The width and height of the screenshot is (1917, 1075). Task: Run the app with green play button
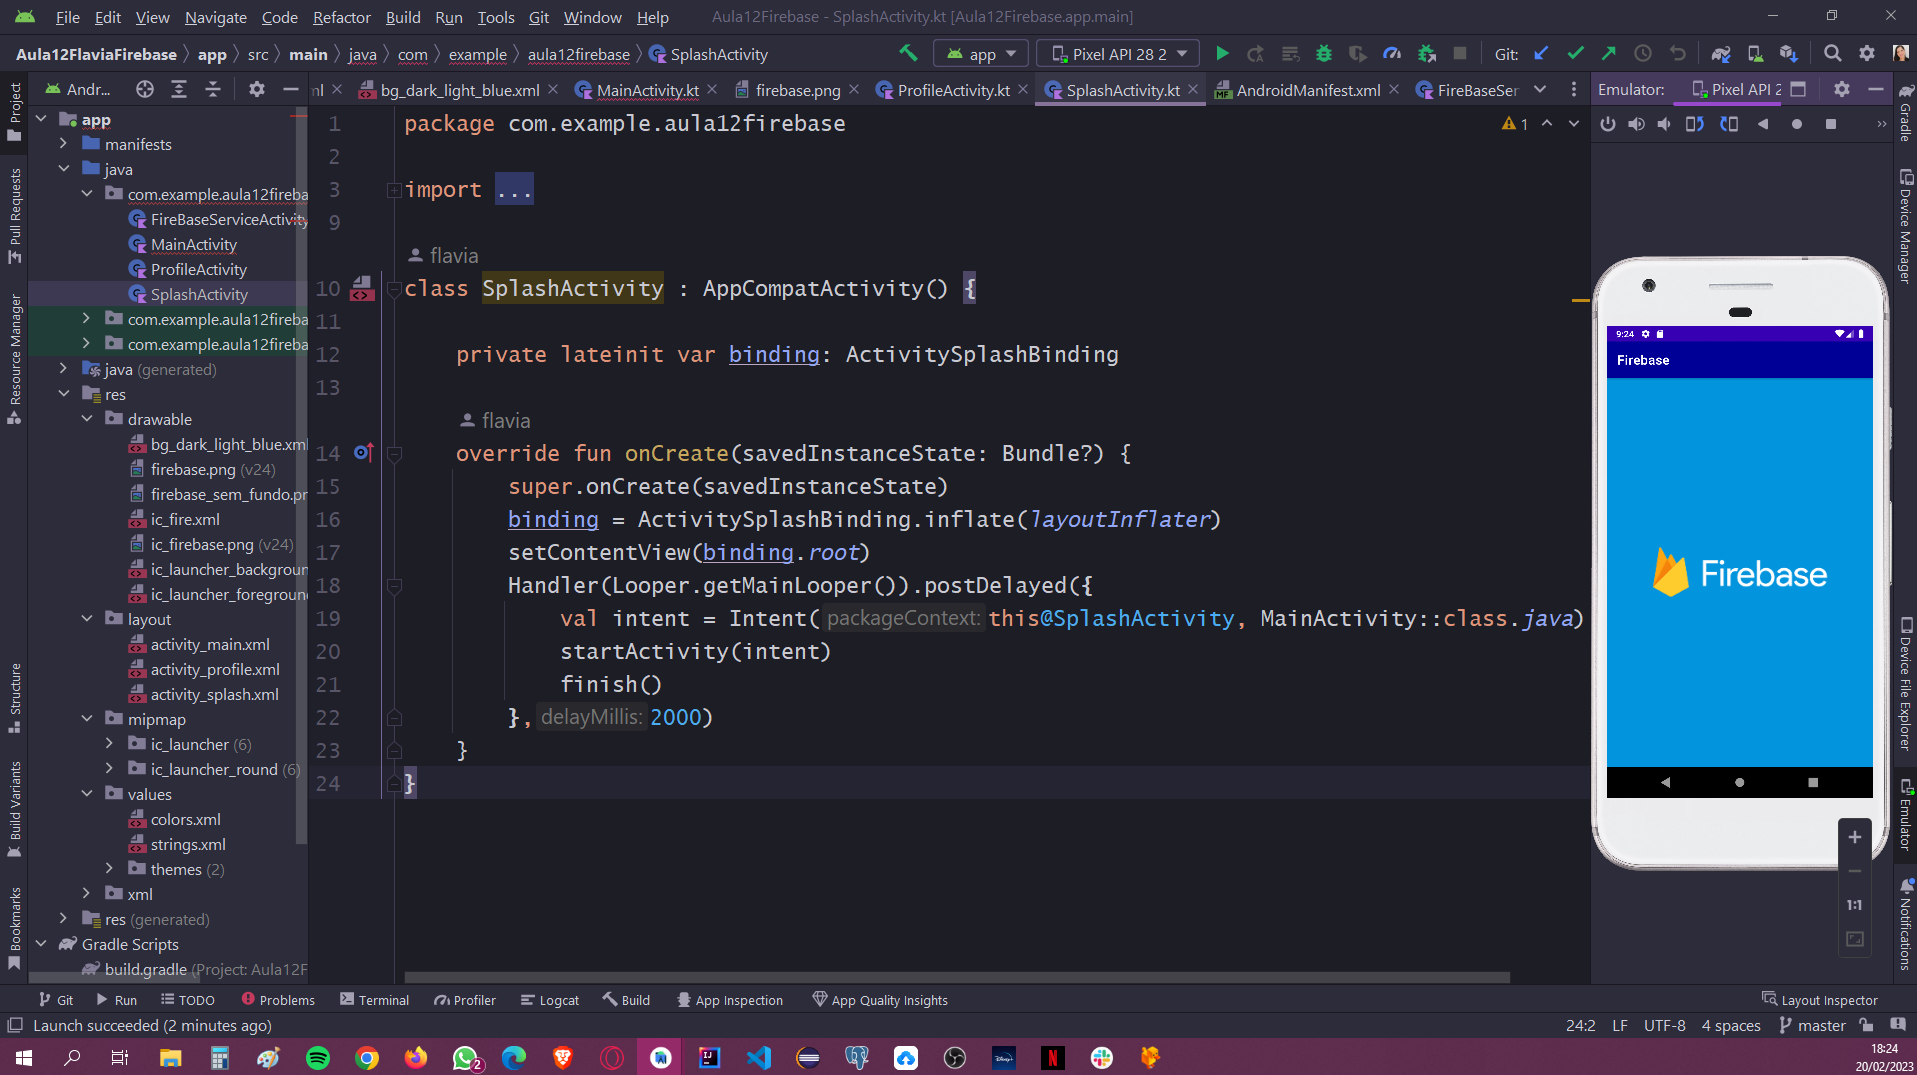pyautogui.click(x=1221, y=53)
